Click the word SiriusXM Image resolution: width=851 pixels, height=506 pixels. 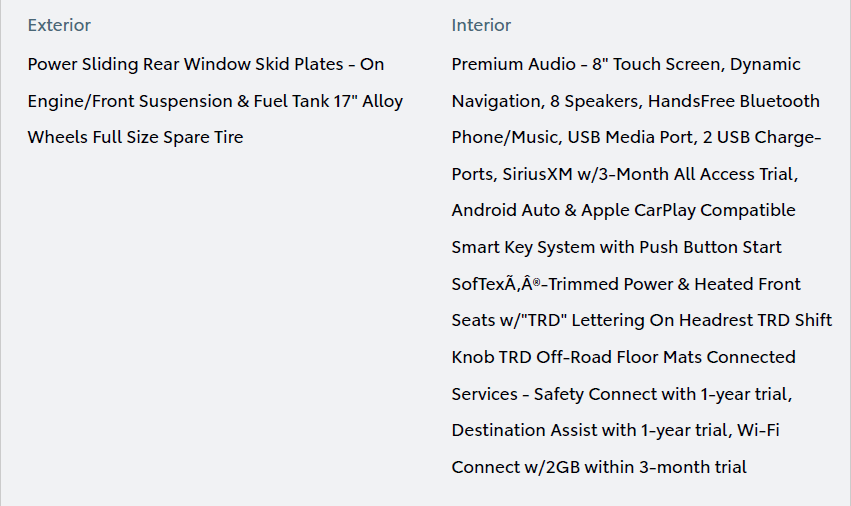(537, 174)
